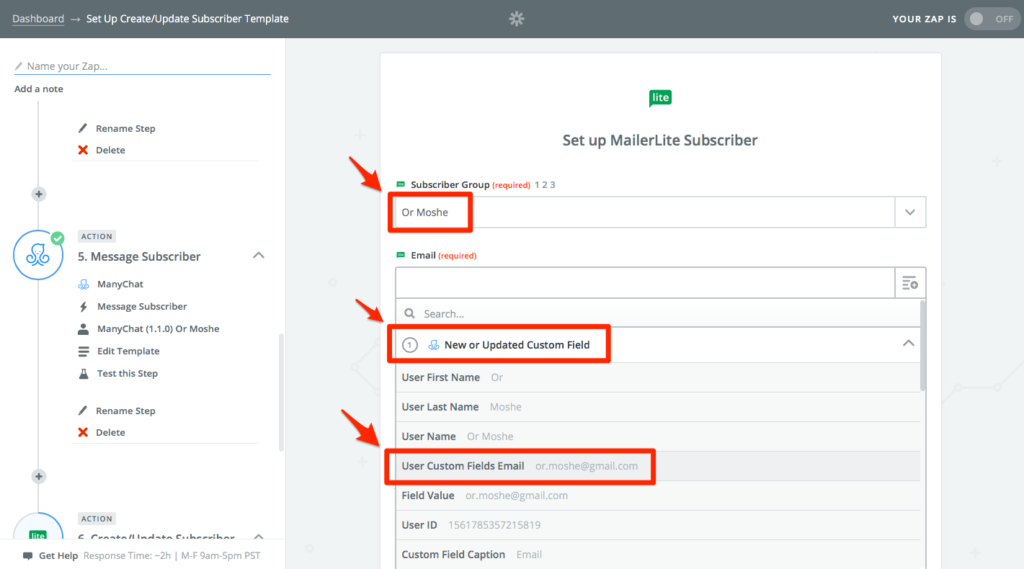The image size is (1024, 569).
Task: Click lower Delete under step 5
Action: tap(110, 432)
